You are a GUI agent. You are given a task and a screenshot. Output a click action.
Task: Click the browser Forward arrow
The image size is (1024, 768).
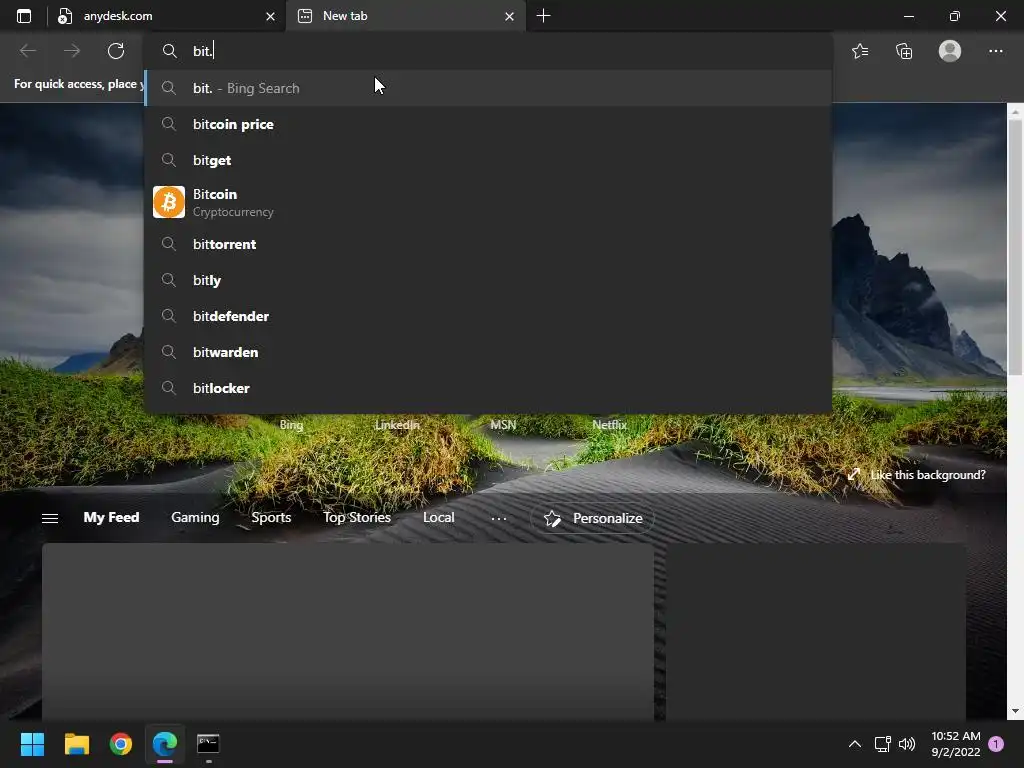pos(72,51)
